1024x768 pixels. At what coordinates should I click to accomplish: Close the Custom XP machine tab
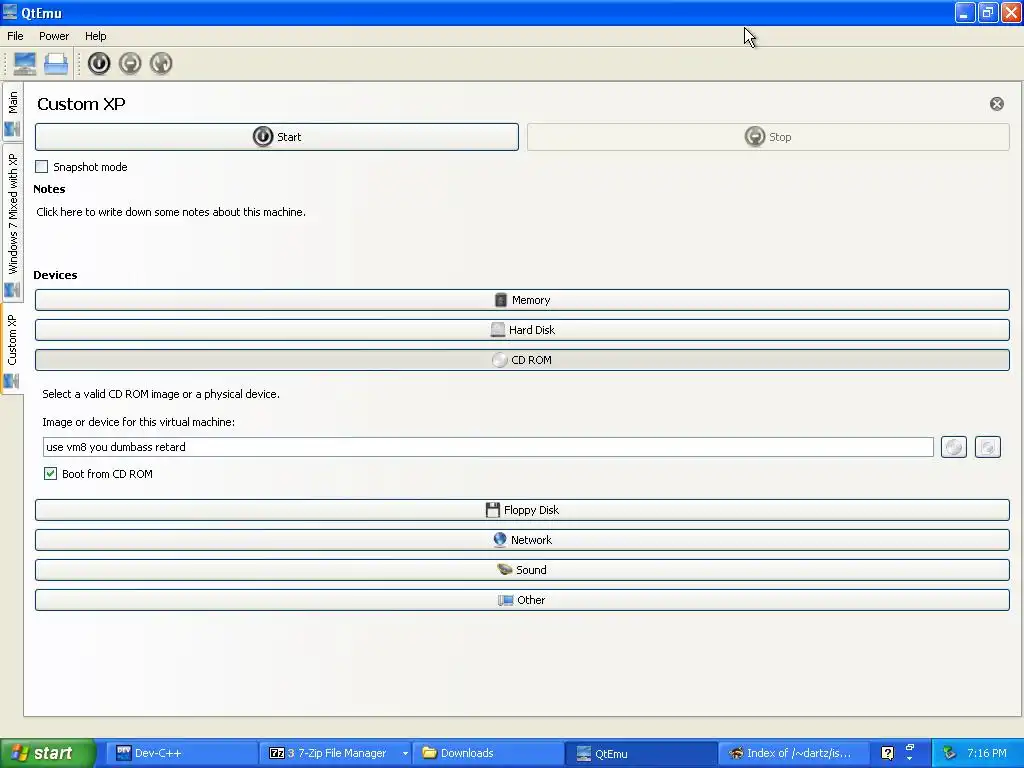tap(997, 104)
